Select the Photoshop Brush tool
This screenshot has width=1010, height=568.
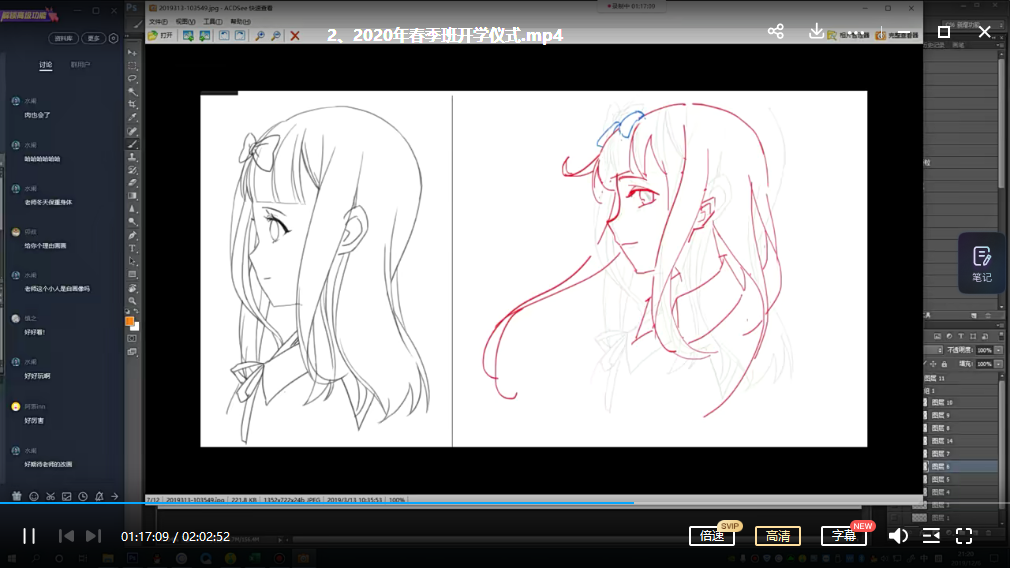[132, 144]
